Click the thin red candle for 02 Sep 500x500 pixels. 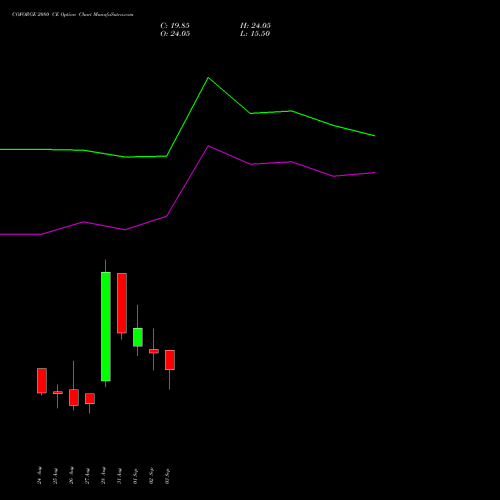154,351
